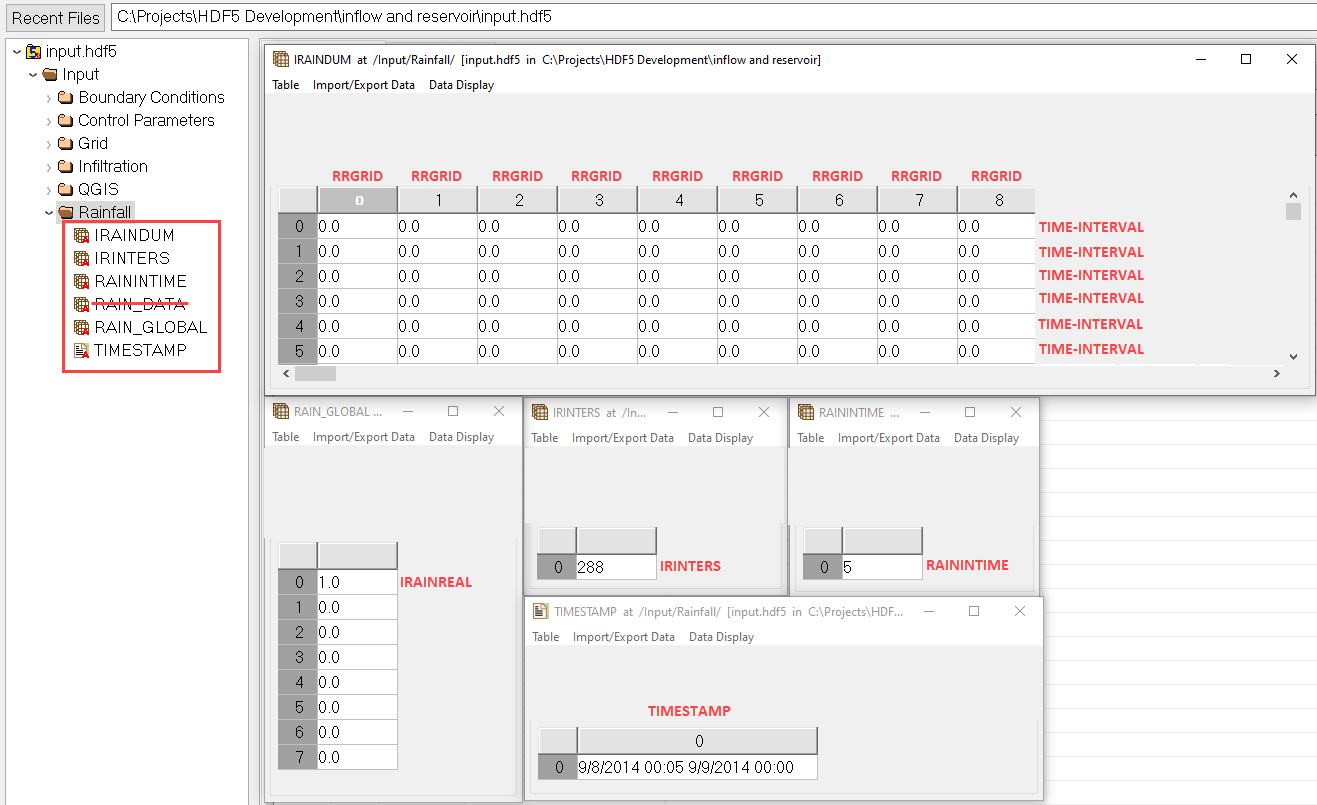Click the IRINTERS dataset icon in tree
The height and width of the screenshot is (805, 1317).
(x=82, y=259)
